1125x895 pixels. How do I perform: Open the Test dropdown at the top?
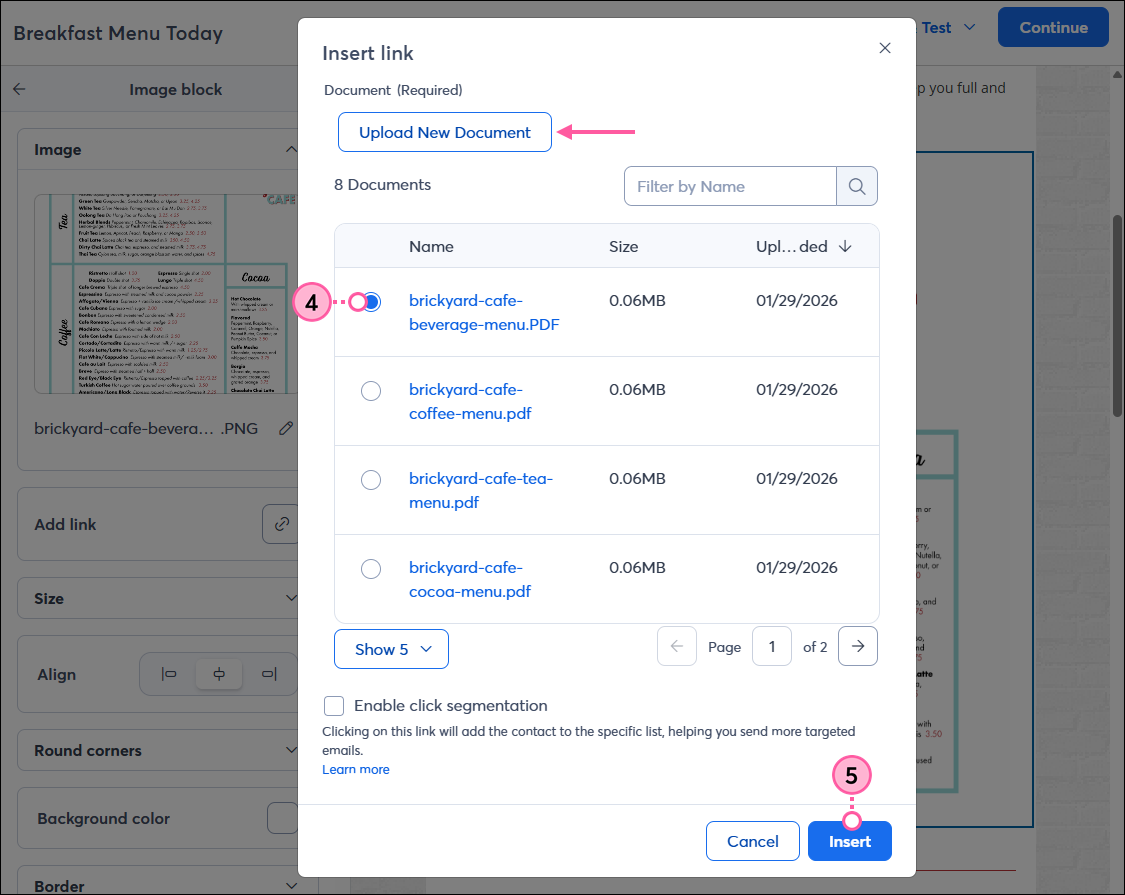click(x=944, y=27)
